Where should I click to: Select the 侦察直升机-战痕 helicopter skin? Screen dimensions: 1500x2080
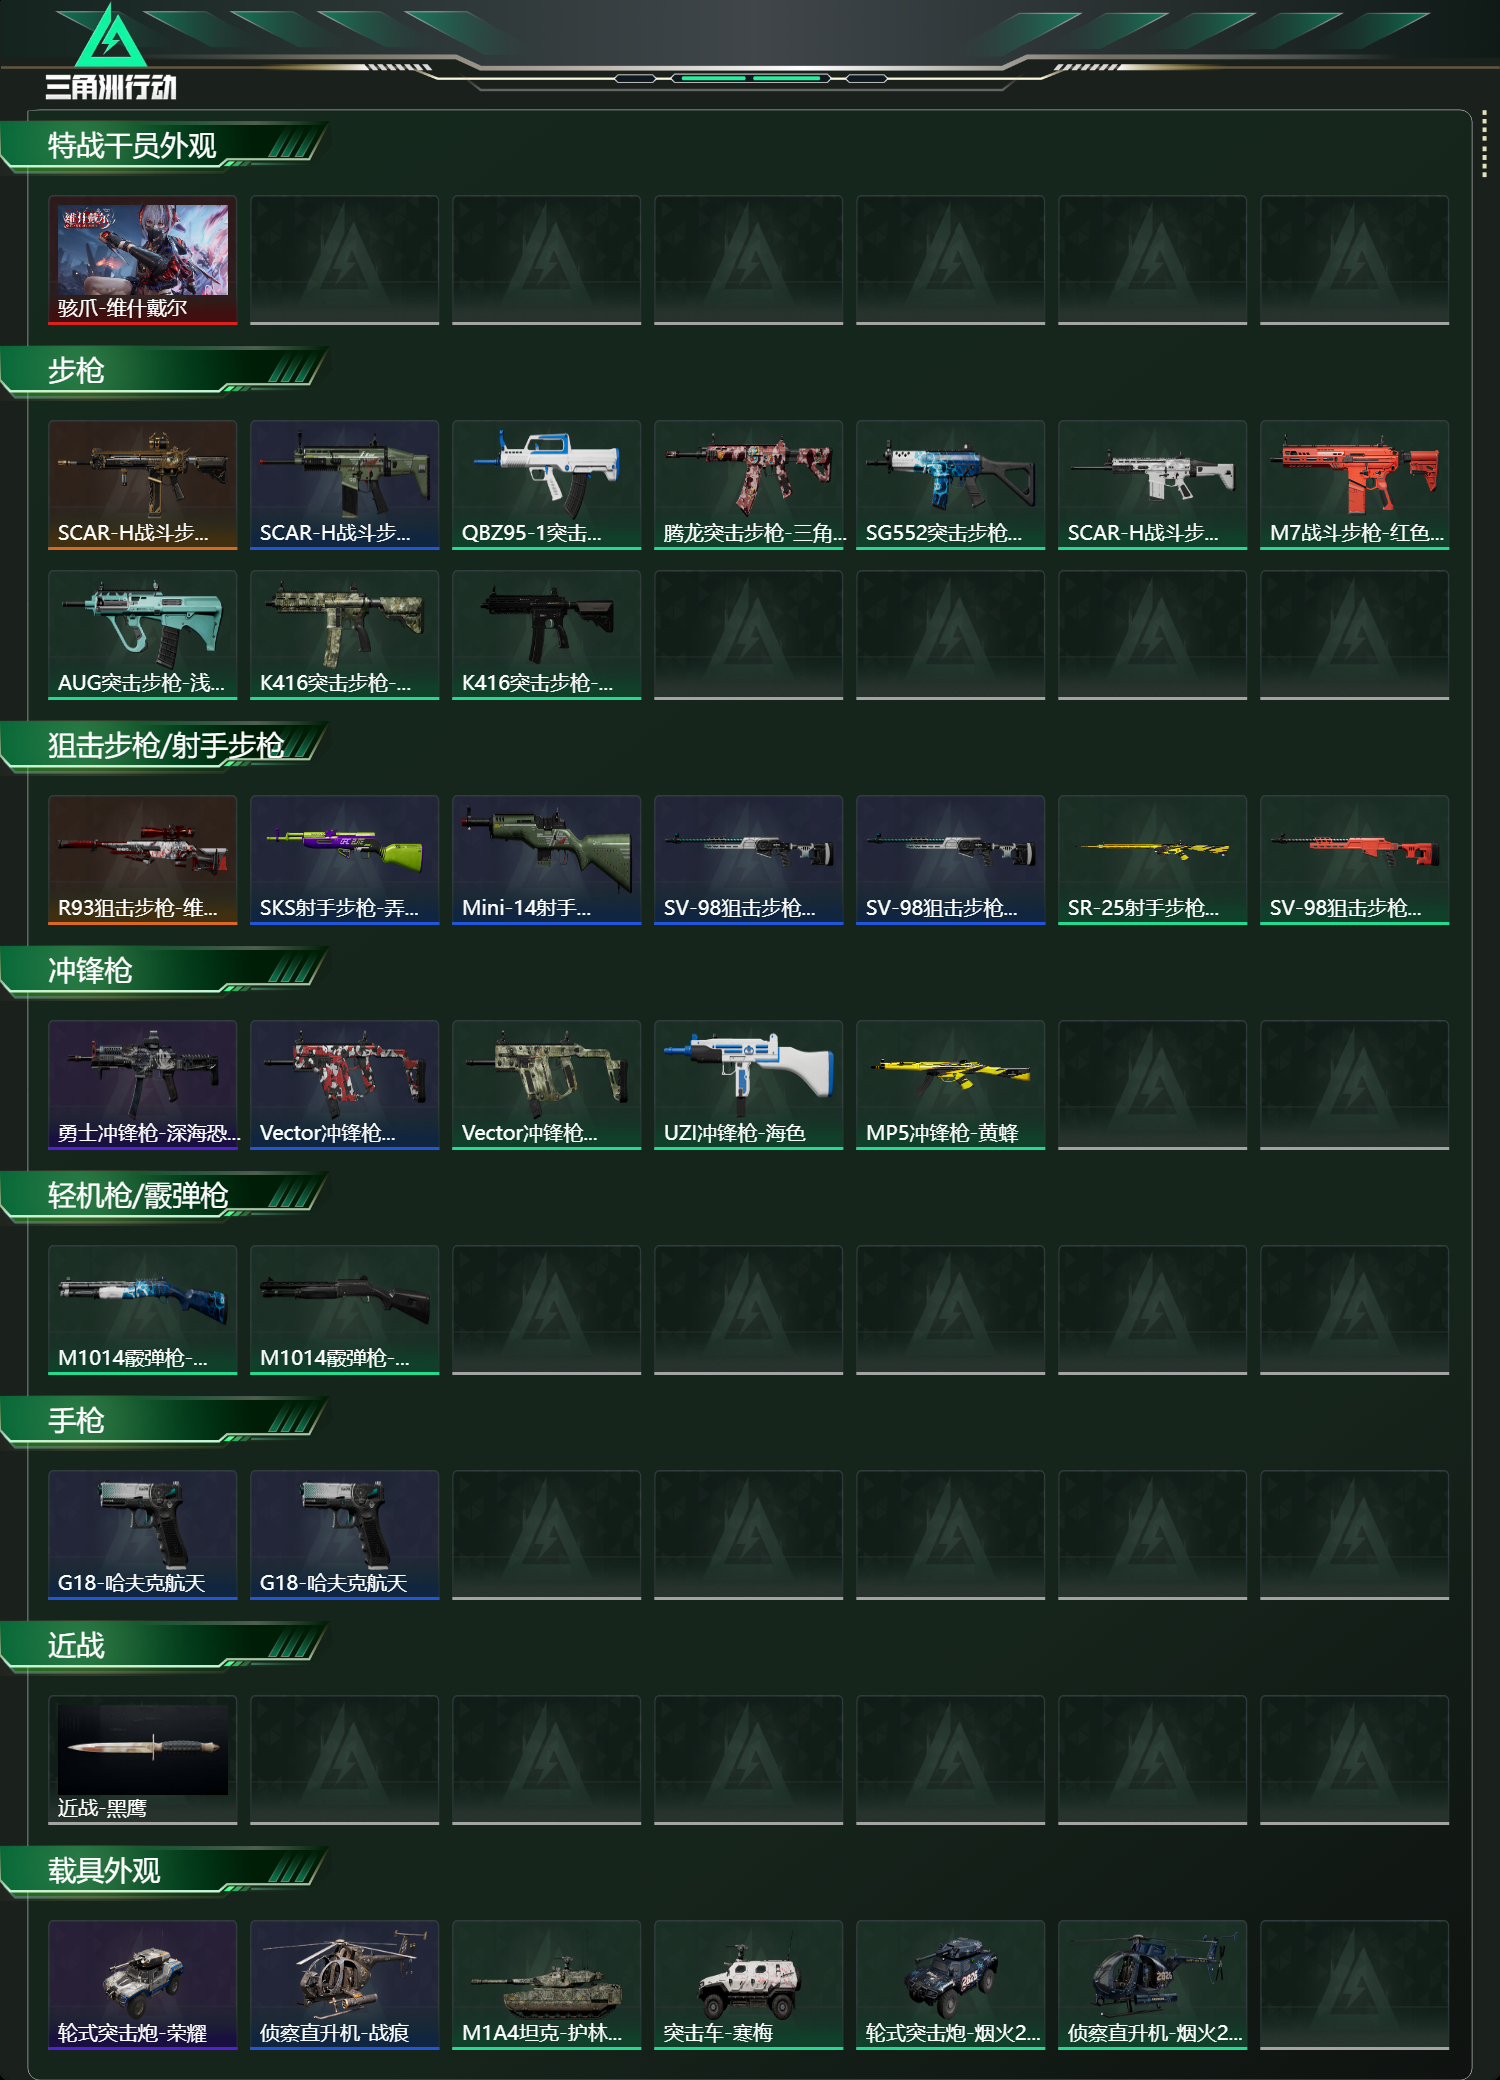(x=344, y=1985)
